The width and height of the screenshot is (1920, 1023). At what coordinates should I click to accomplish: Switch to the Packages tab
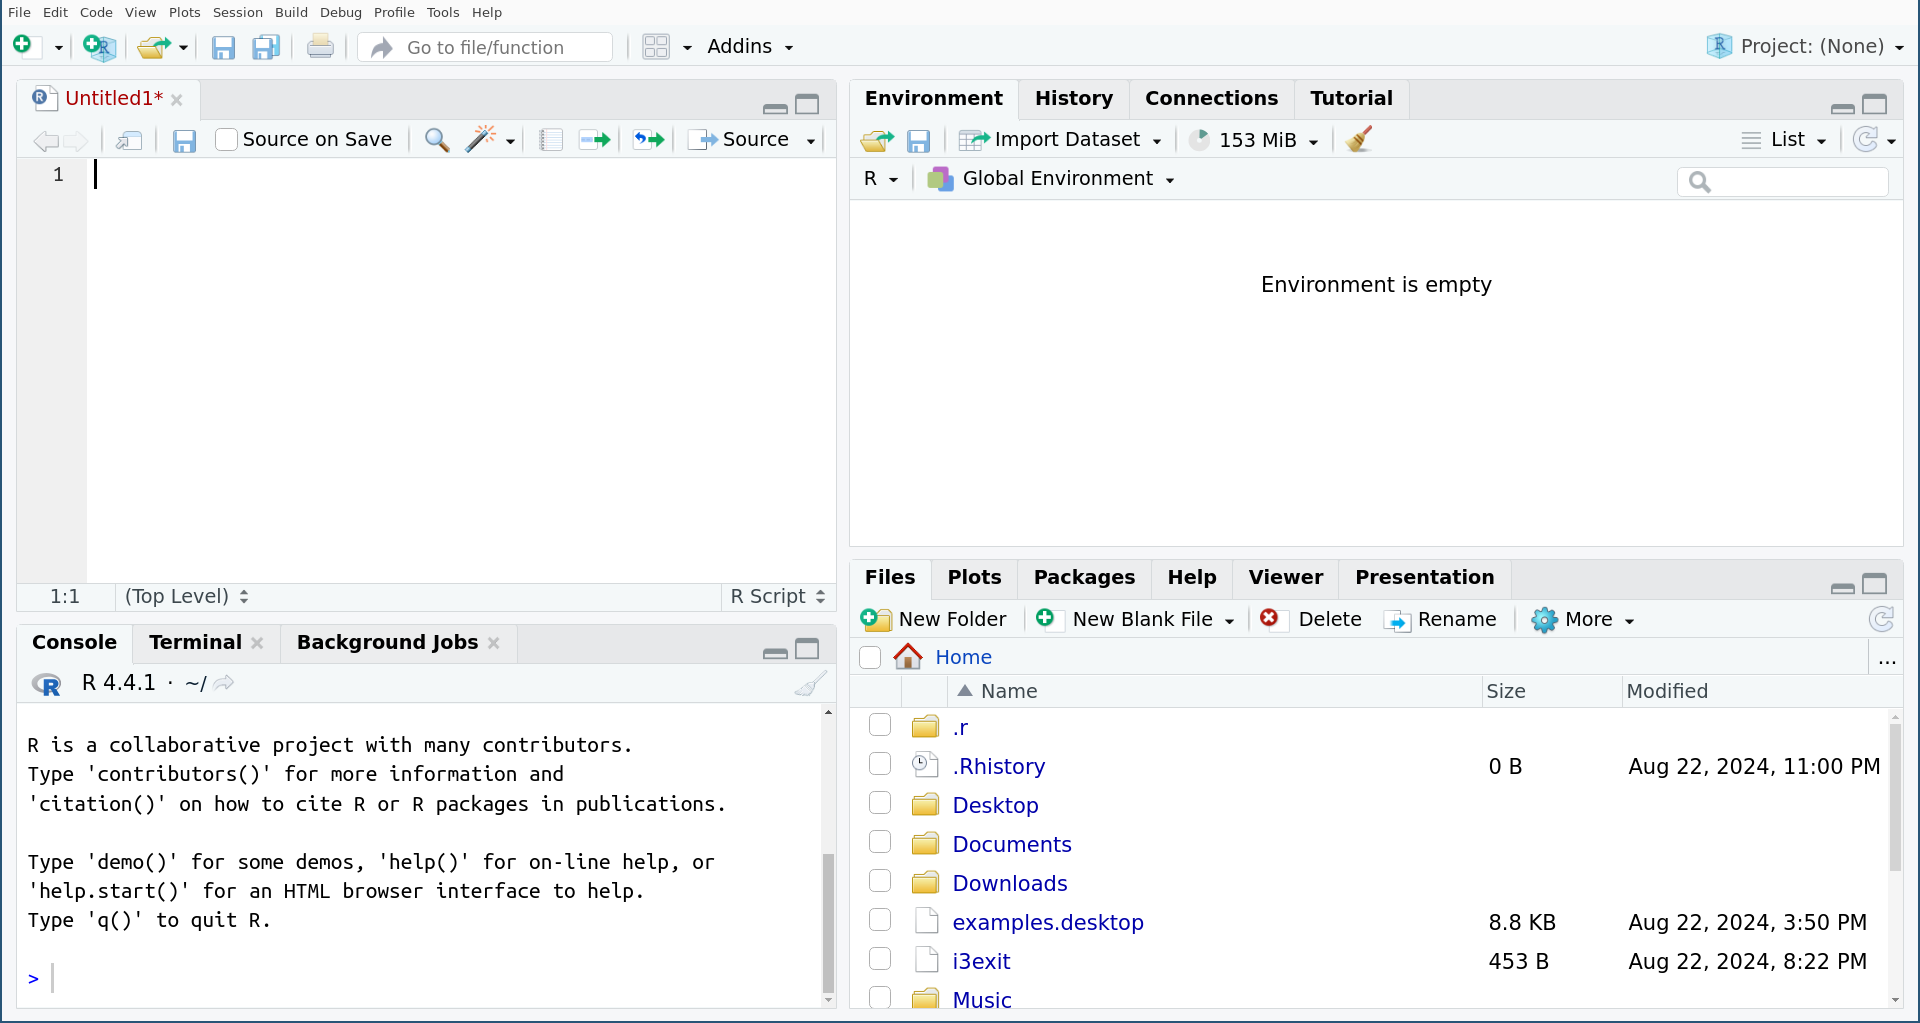(x=1084, y=578)
